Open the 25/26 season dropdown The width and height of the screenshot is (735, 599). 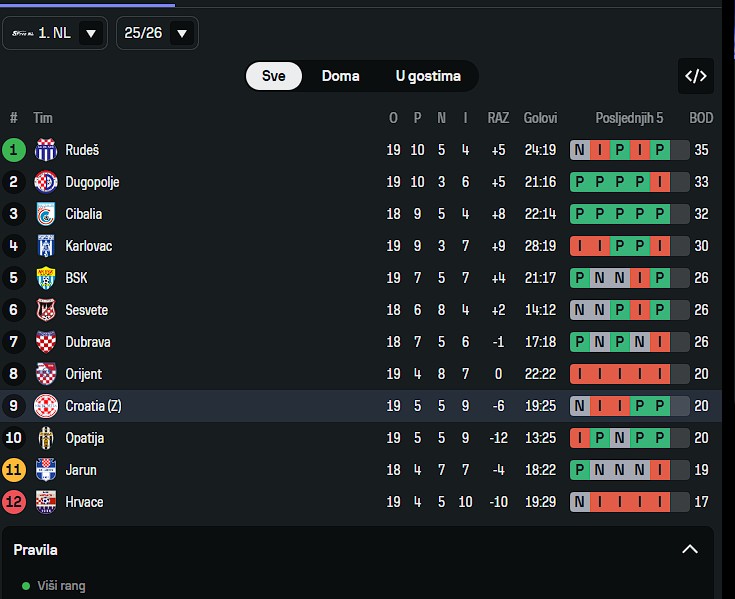[x=157, y=33]
